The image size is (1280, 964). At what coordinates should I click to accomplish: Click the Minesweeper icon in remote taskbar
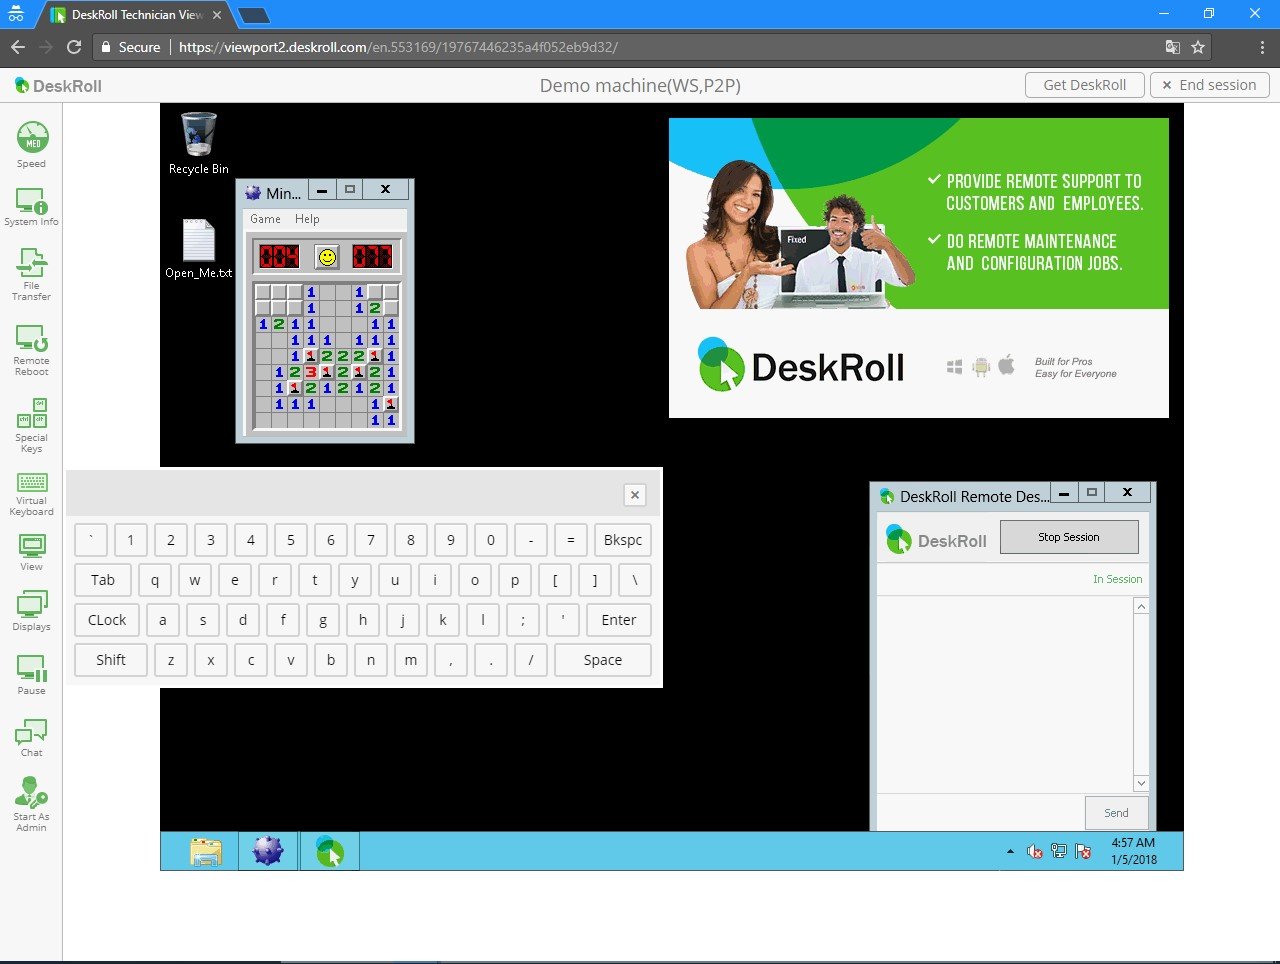pos(268,851)
